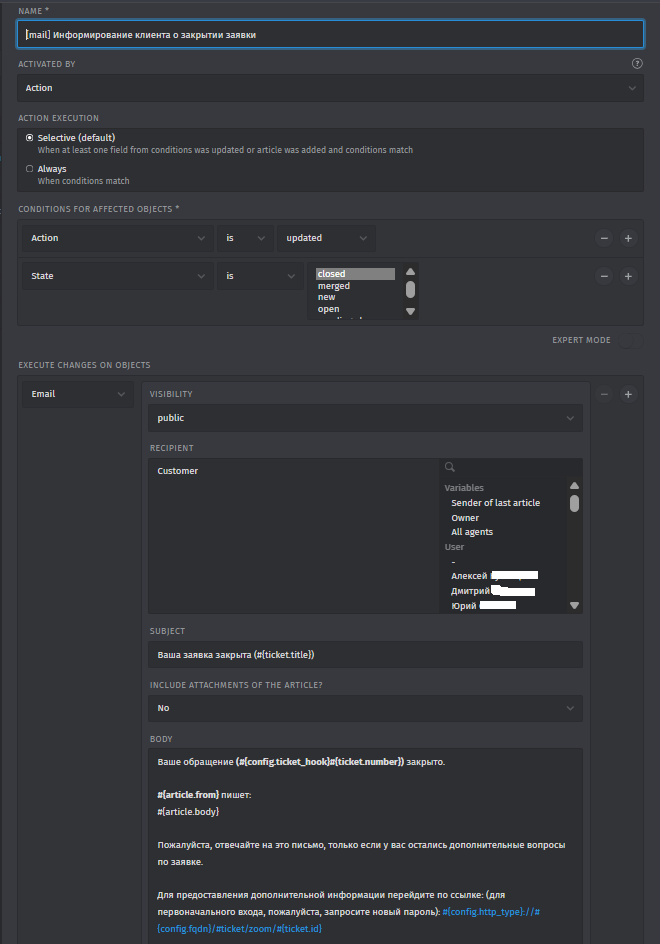This screenshot has width=660, height=944.
Task: Click the help question mark icon
Action: 637,63
